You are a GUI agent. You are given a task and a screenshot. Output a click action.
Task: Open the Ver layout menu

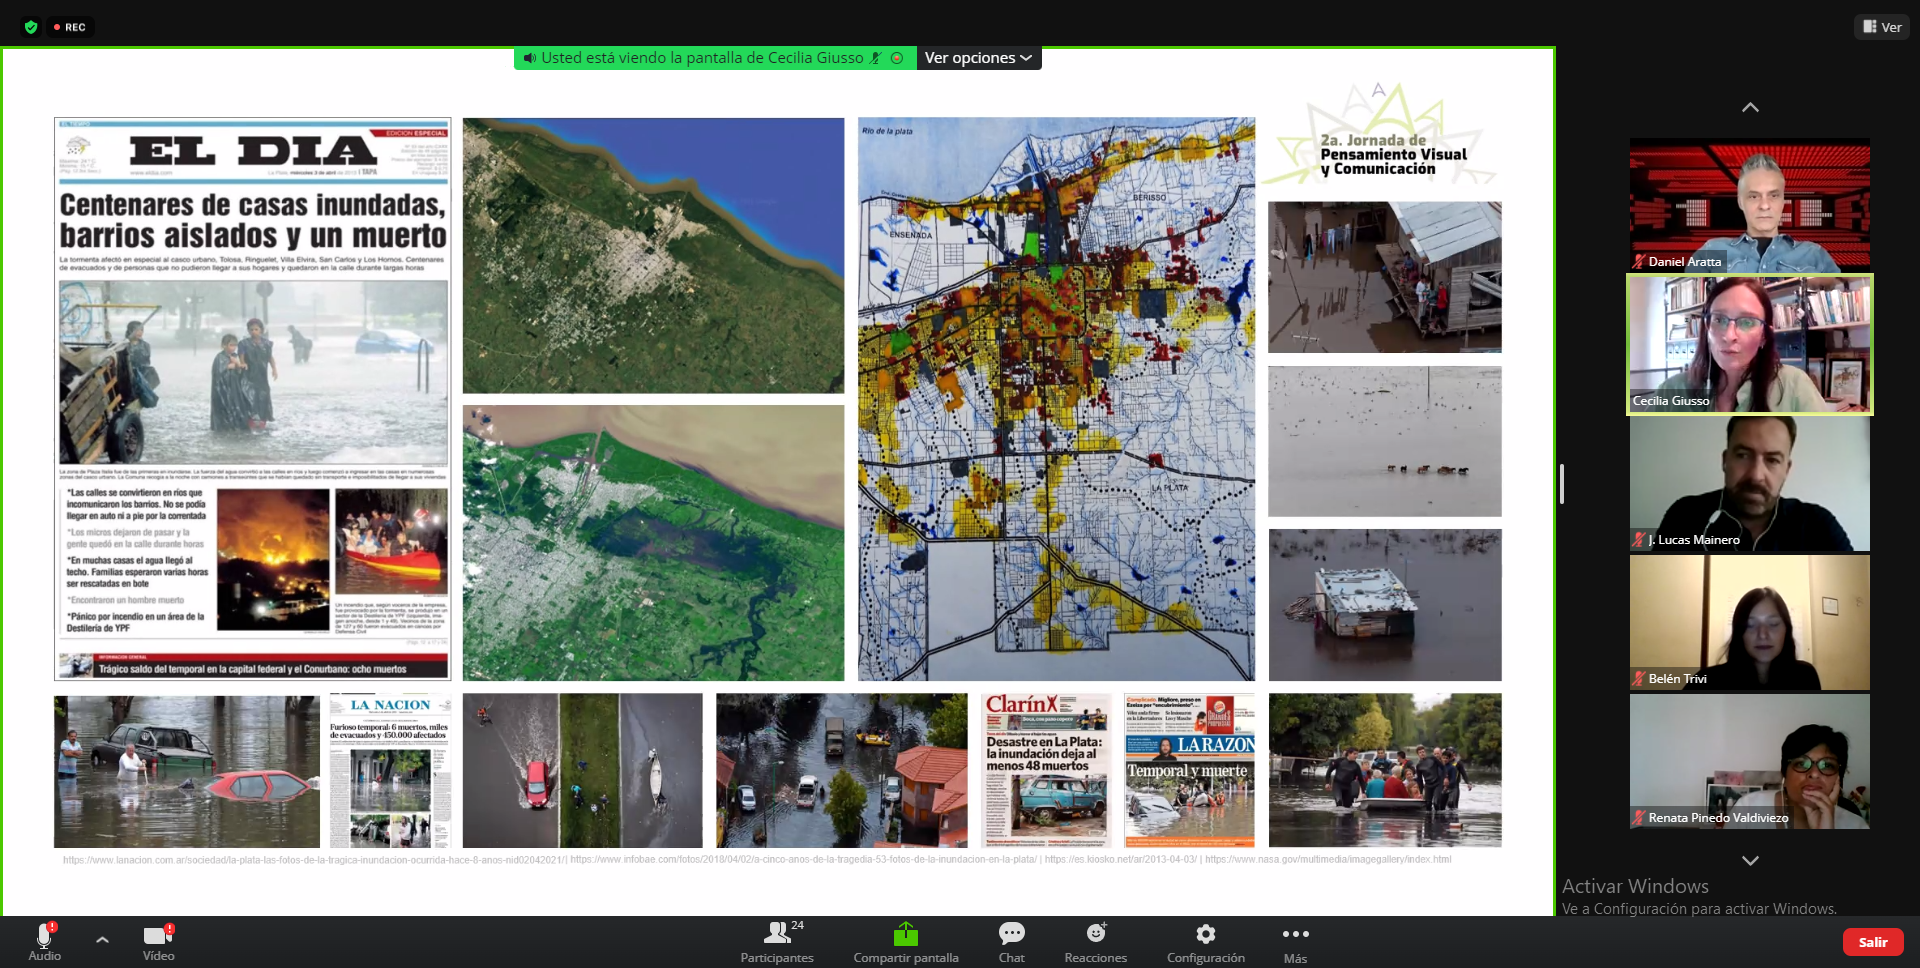[x=1882, y=27]
